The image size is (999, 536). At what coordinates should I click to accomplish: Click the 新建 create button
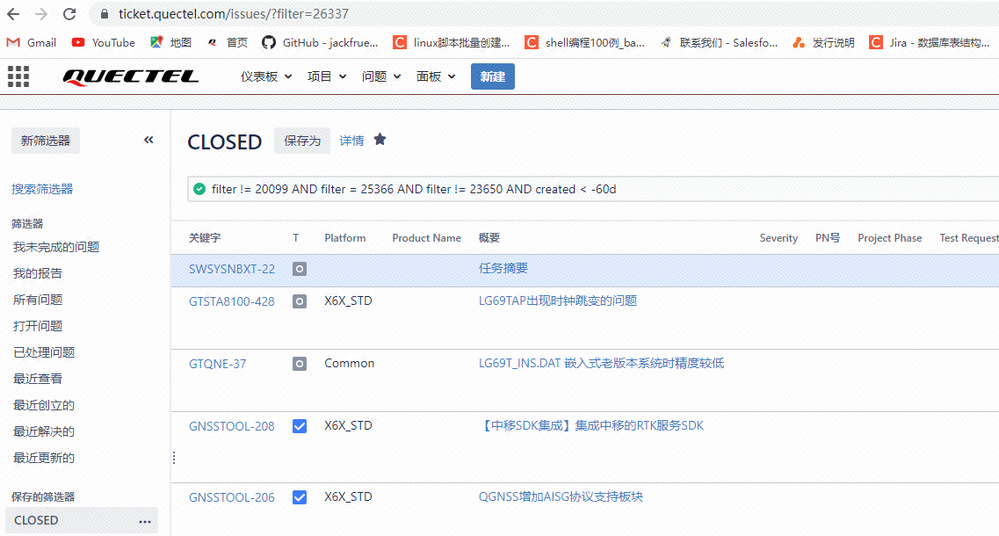pos(492,76)
